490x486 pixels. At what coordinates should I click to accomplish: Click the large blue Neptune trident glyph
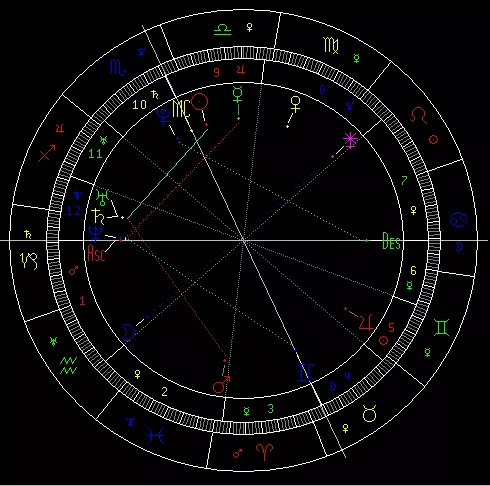[x=95, y=233]
